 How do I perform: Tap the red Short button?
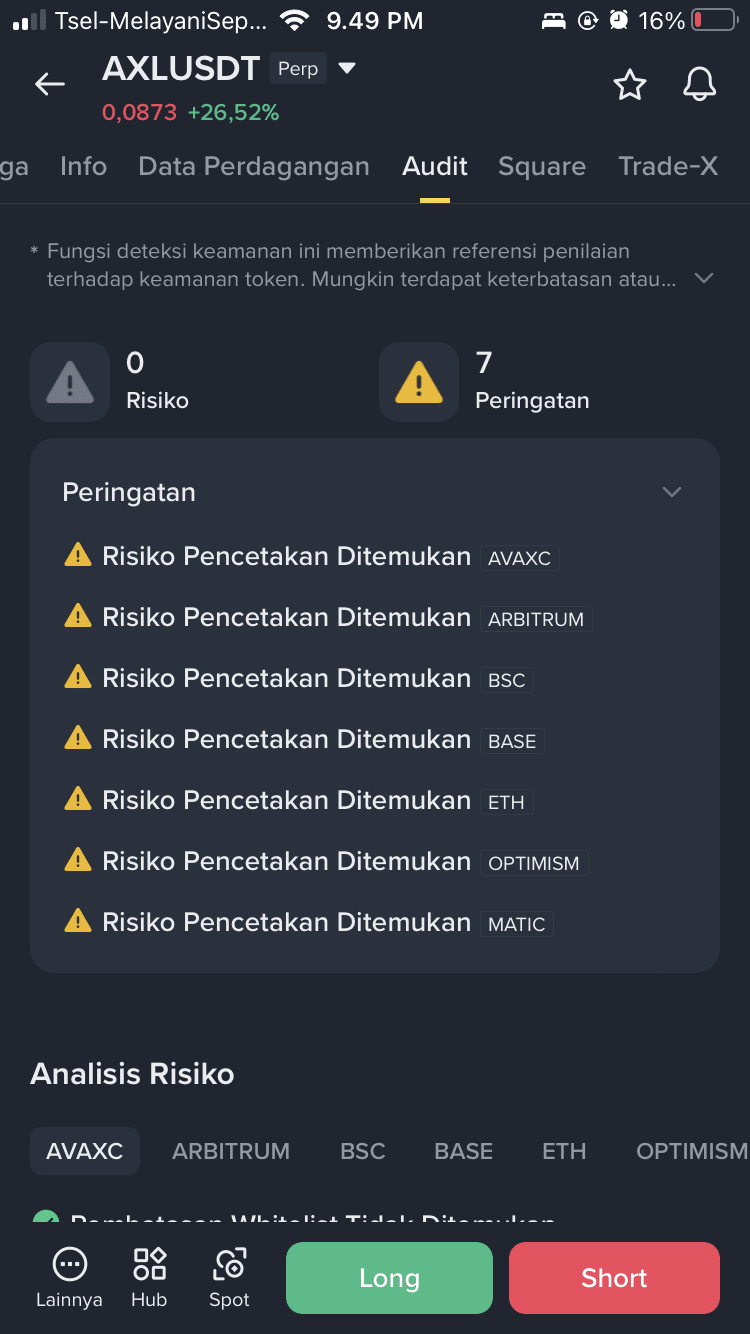[x=614, y=1278]
